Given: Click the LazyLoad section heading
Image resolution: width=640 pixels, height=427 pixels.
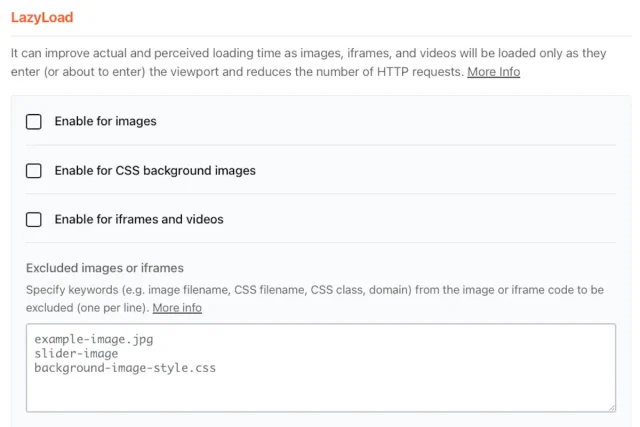Looking at the screenshot, I should pyautogui.click(x=42, y=18).
